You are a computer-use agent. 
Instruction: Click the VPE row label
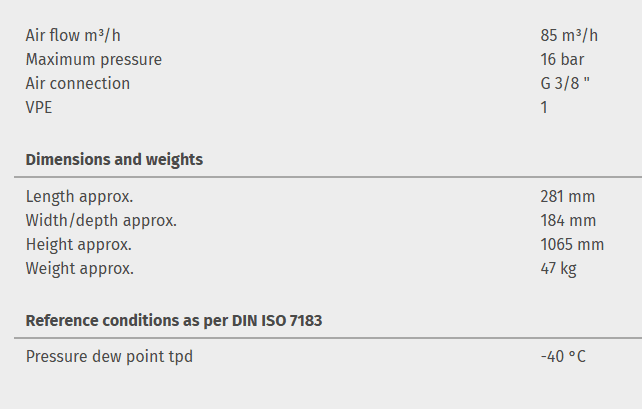coord(39,108)
